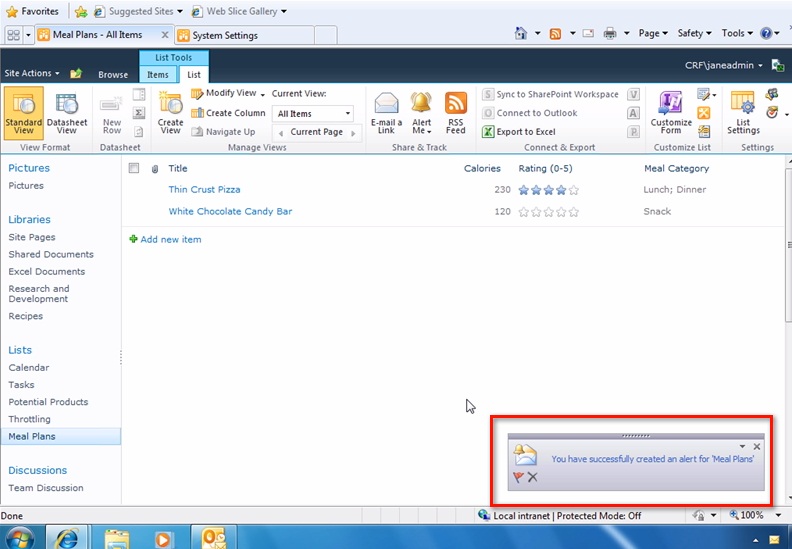Image resolution: width=792 pixels, height=549 pixels.
Task: Open the RSS Feed ribbon button
Action: (x=456, y=113)
